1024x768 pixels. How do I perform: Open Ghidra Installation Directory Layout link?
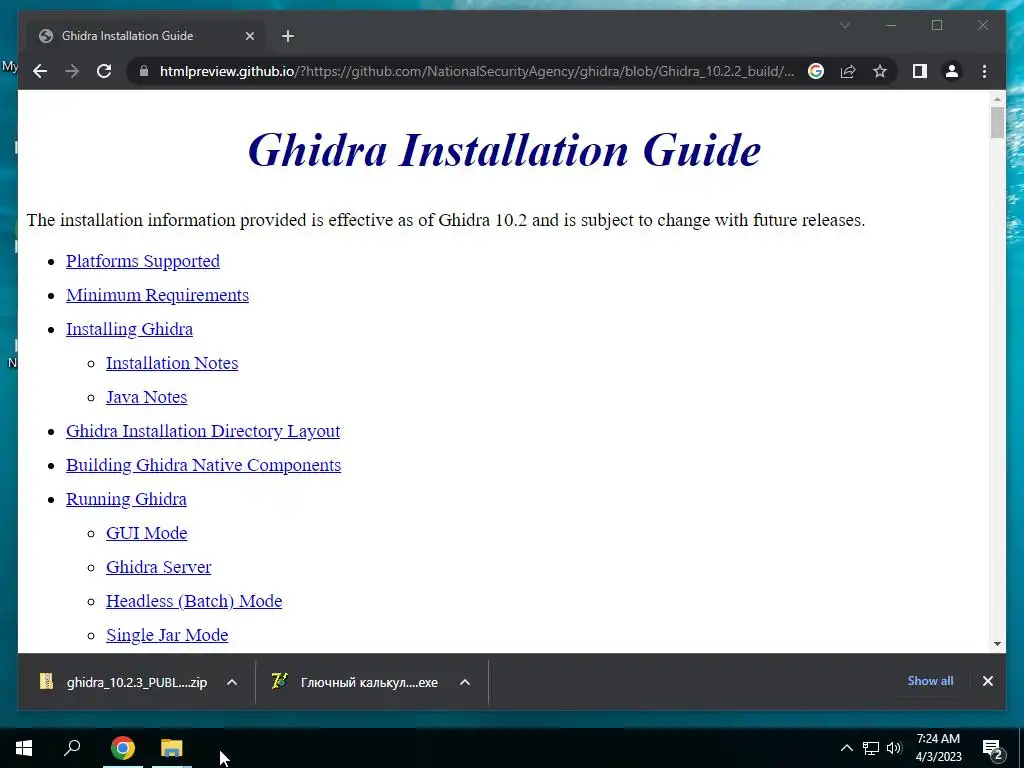click(x=203, y=431)
